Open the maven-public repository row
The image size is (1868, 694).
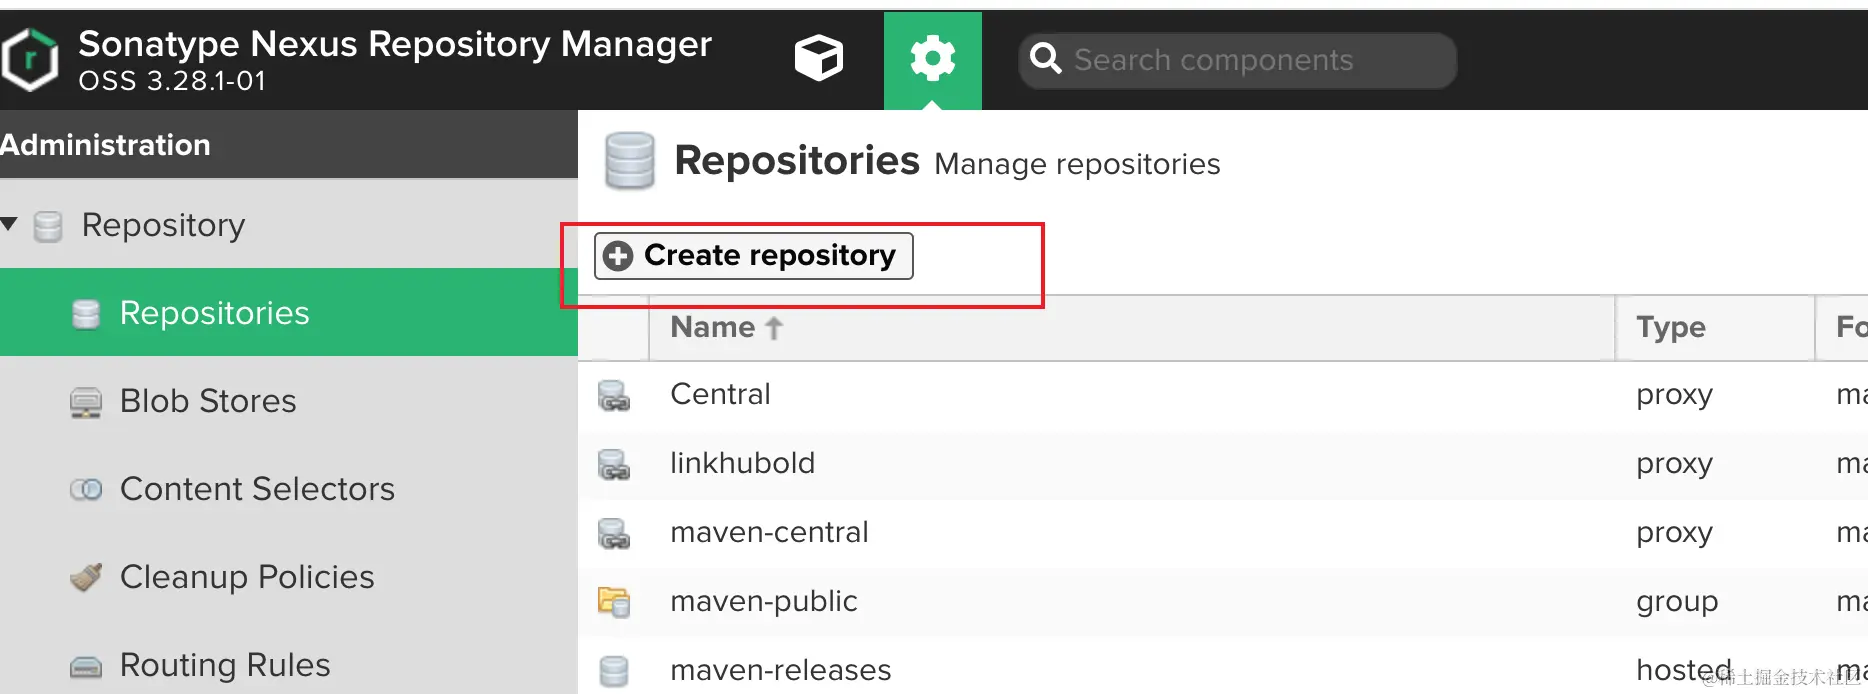(1223, 602)
